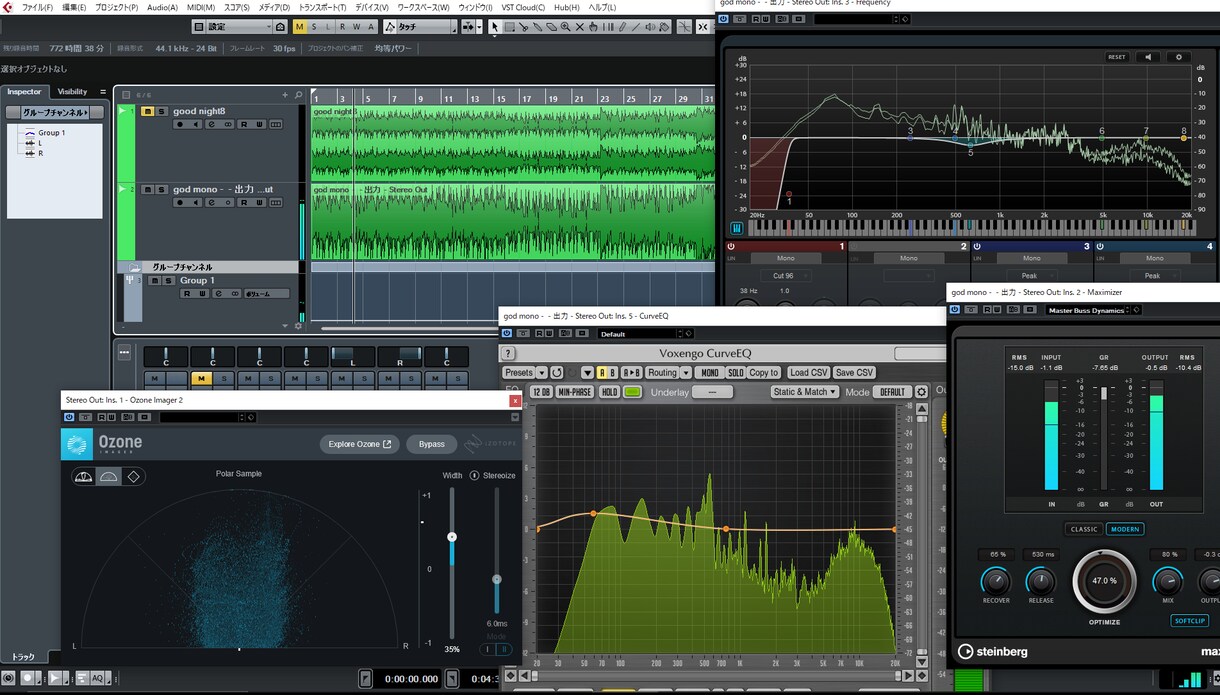1220x695 pixels.
Task: Select the Group 1 track name
Action: (197, 281)
